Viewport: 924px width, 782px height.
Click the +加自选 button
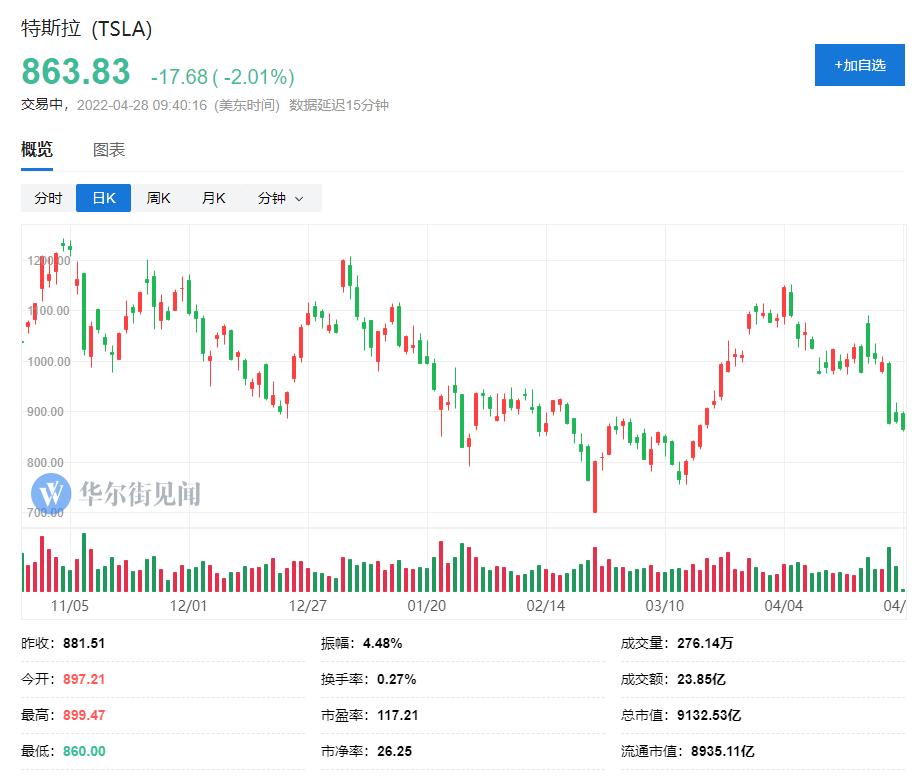point(859,64)
